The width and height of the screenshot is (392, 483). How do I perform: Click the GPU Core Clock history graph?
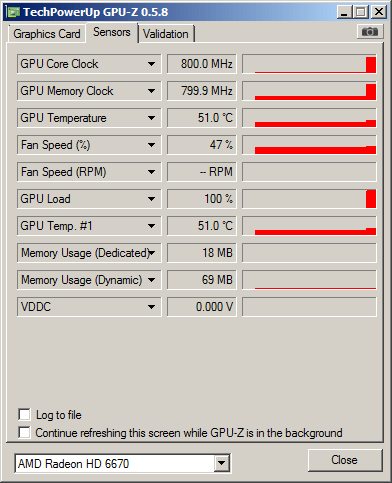pyautogui.click(x=309, y=64)
